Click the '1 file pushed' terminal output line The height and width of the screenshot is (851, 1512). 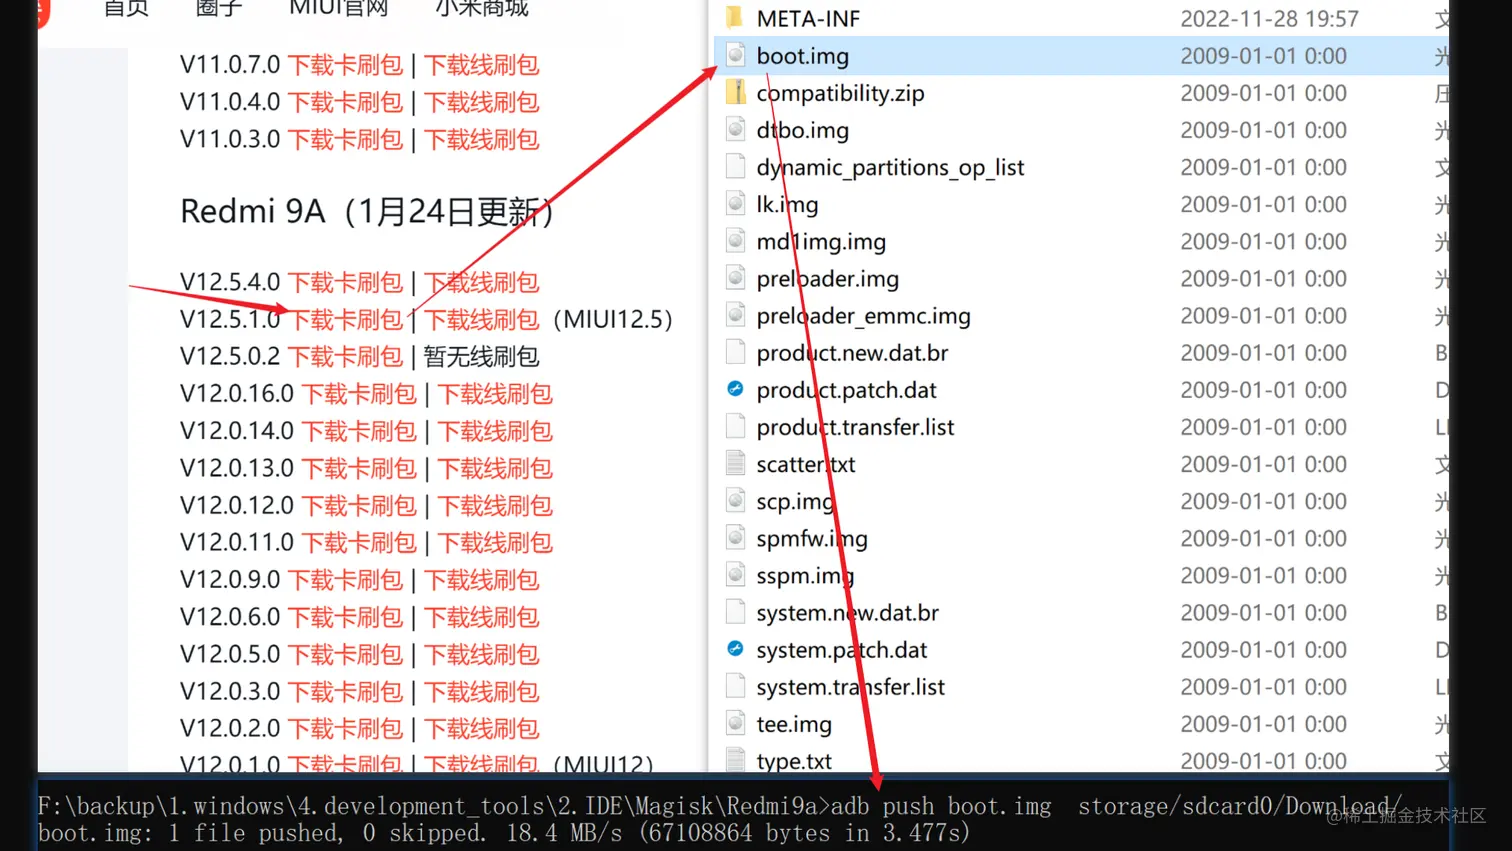[x=504, y=833]
